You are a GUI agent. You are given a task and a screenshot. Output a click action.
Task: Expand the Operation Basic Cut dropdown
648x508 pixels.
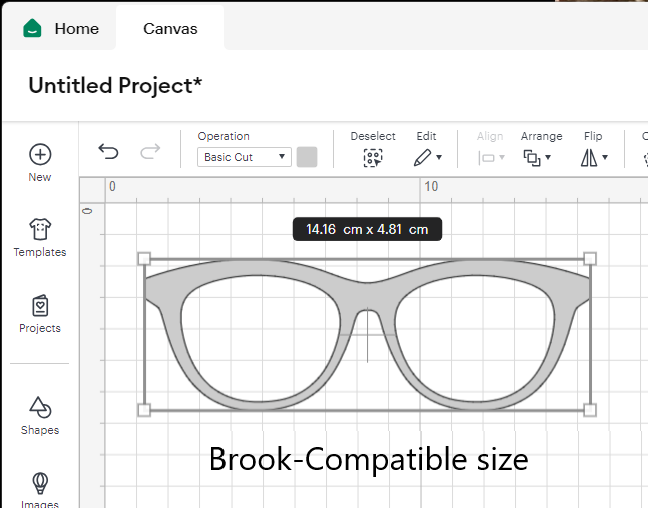click(244, 157)
